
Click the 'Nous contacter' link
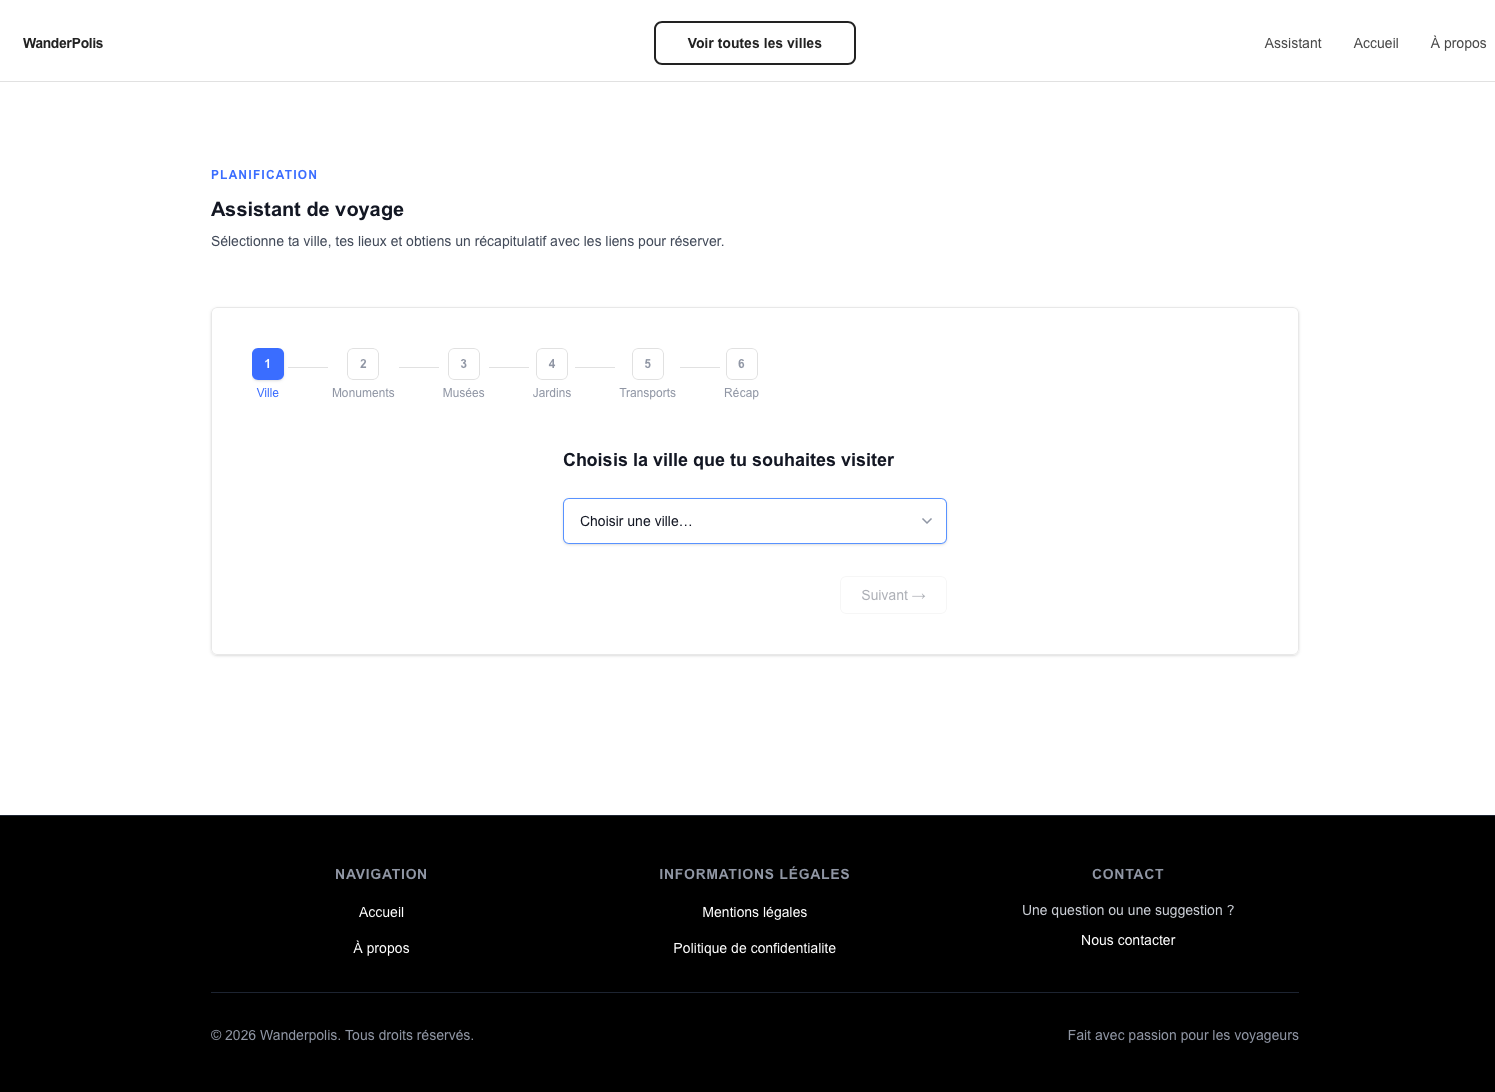(x=1128, y=940)
